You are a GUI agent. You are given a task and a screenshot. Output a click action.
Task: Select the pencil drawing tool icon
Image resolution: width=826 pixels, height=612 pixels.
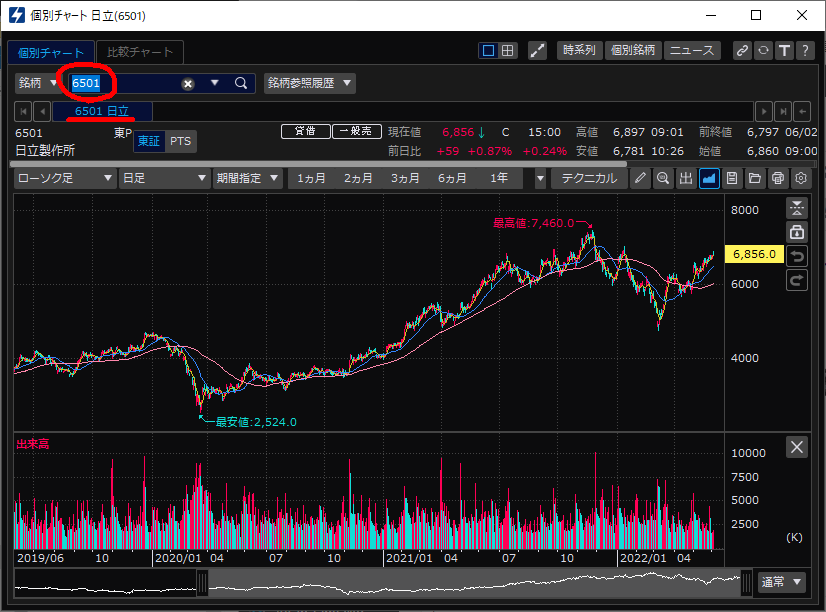[641, 179]
